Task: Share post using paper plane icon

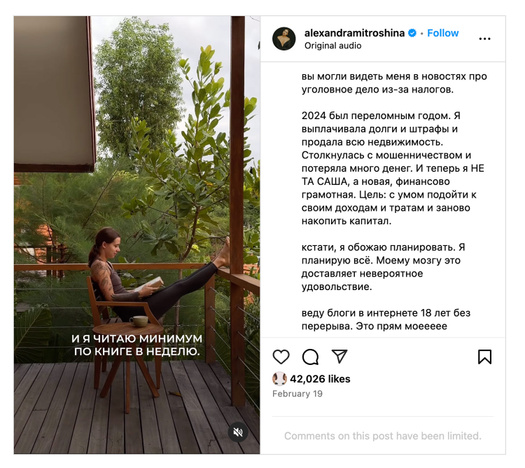Action: click(x=339, y=356)
